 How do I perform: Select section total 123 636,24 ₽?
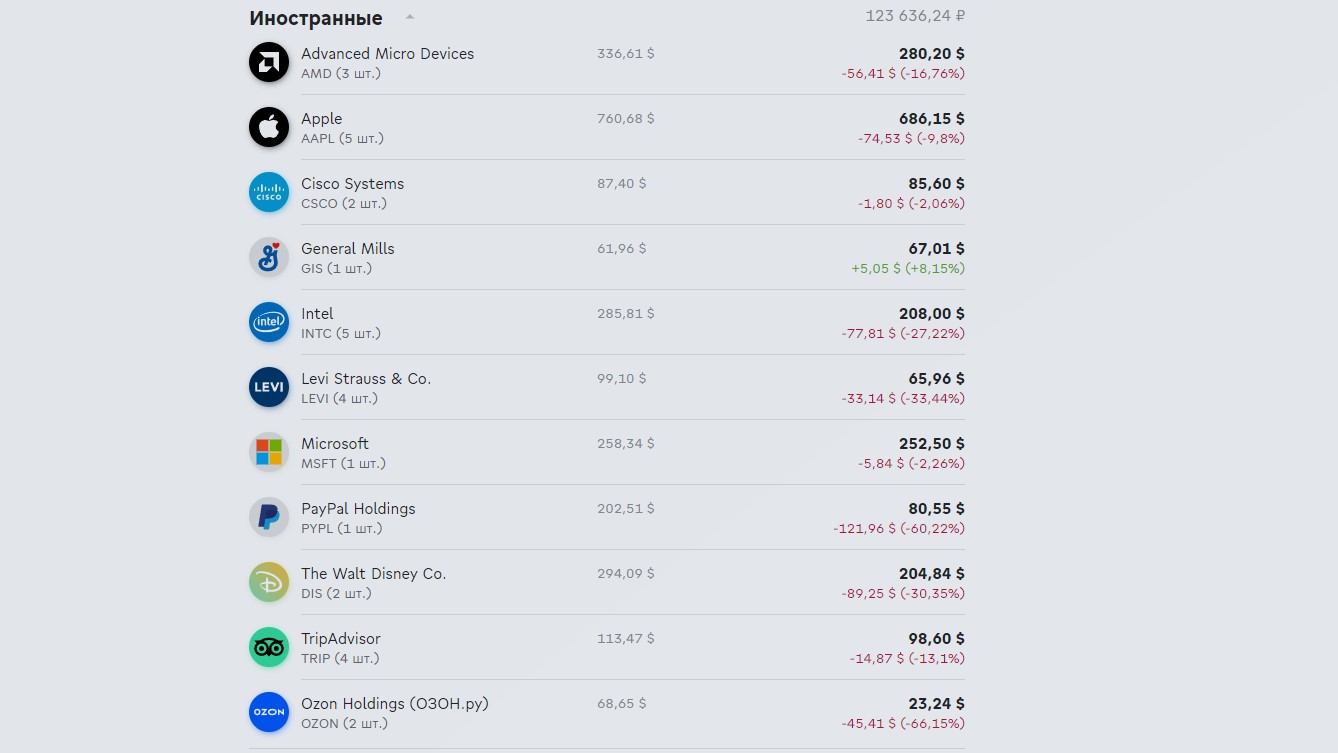pyautogui.click(x=915, y=15)
